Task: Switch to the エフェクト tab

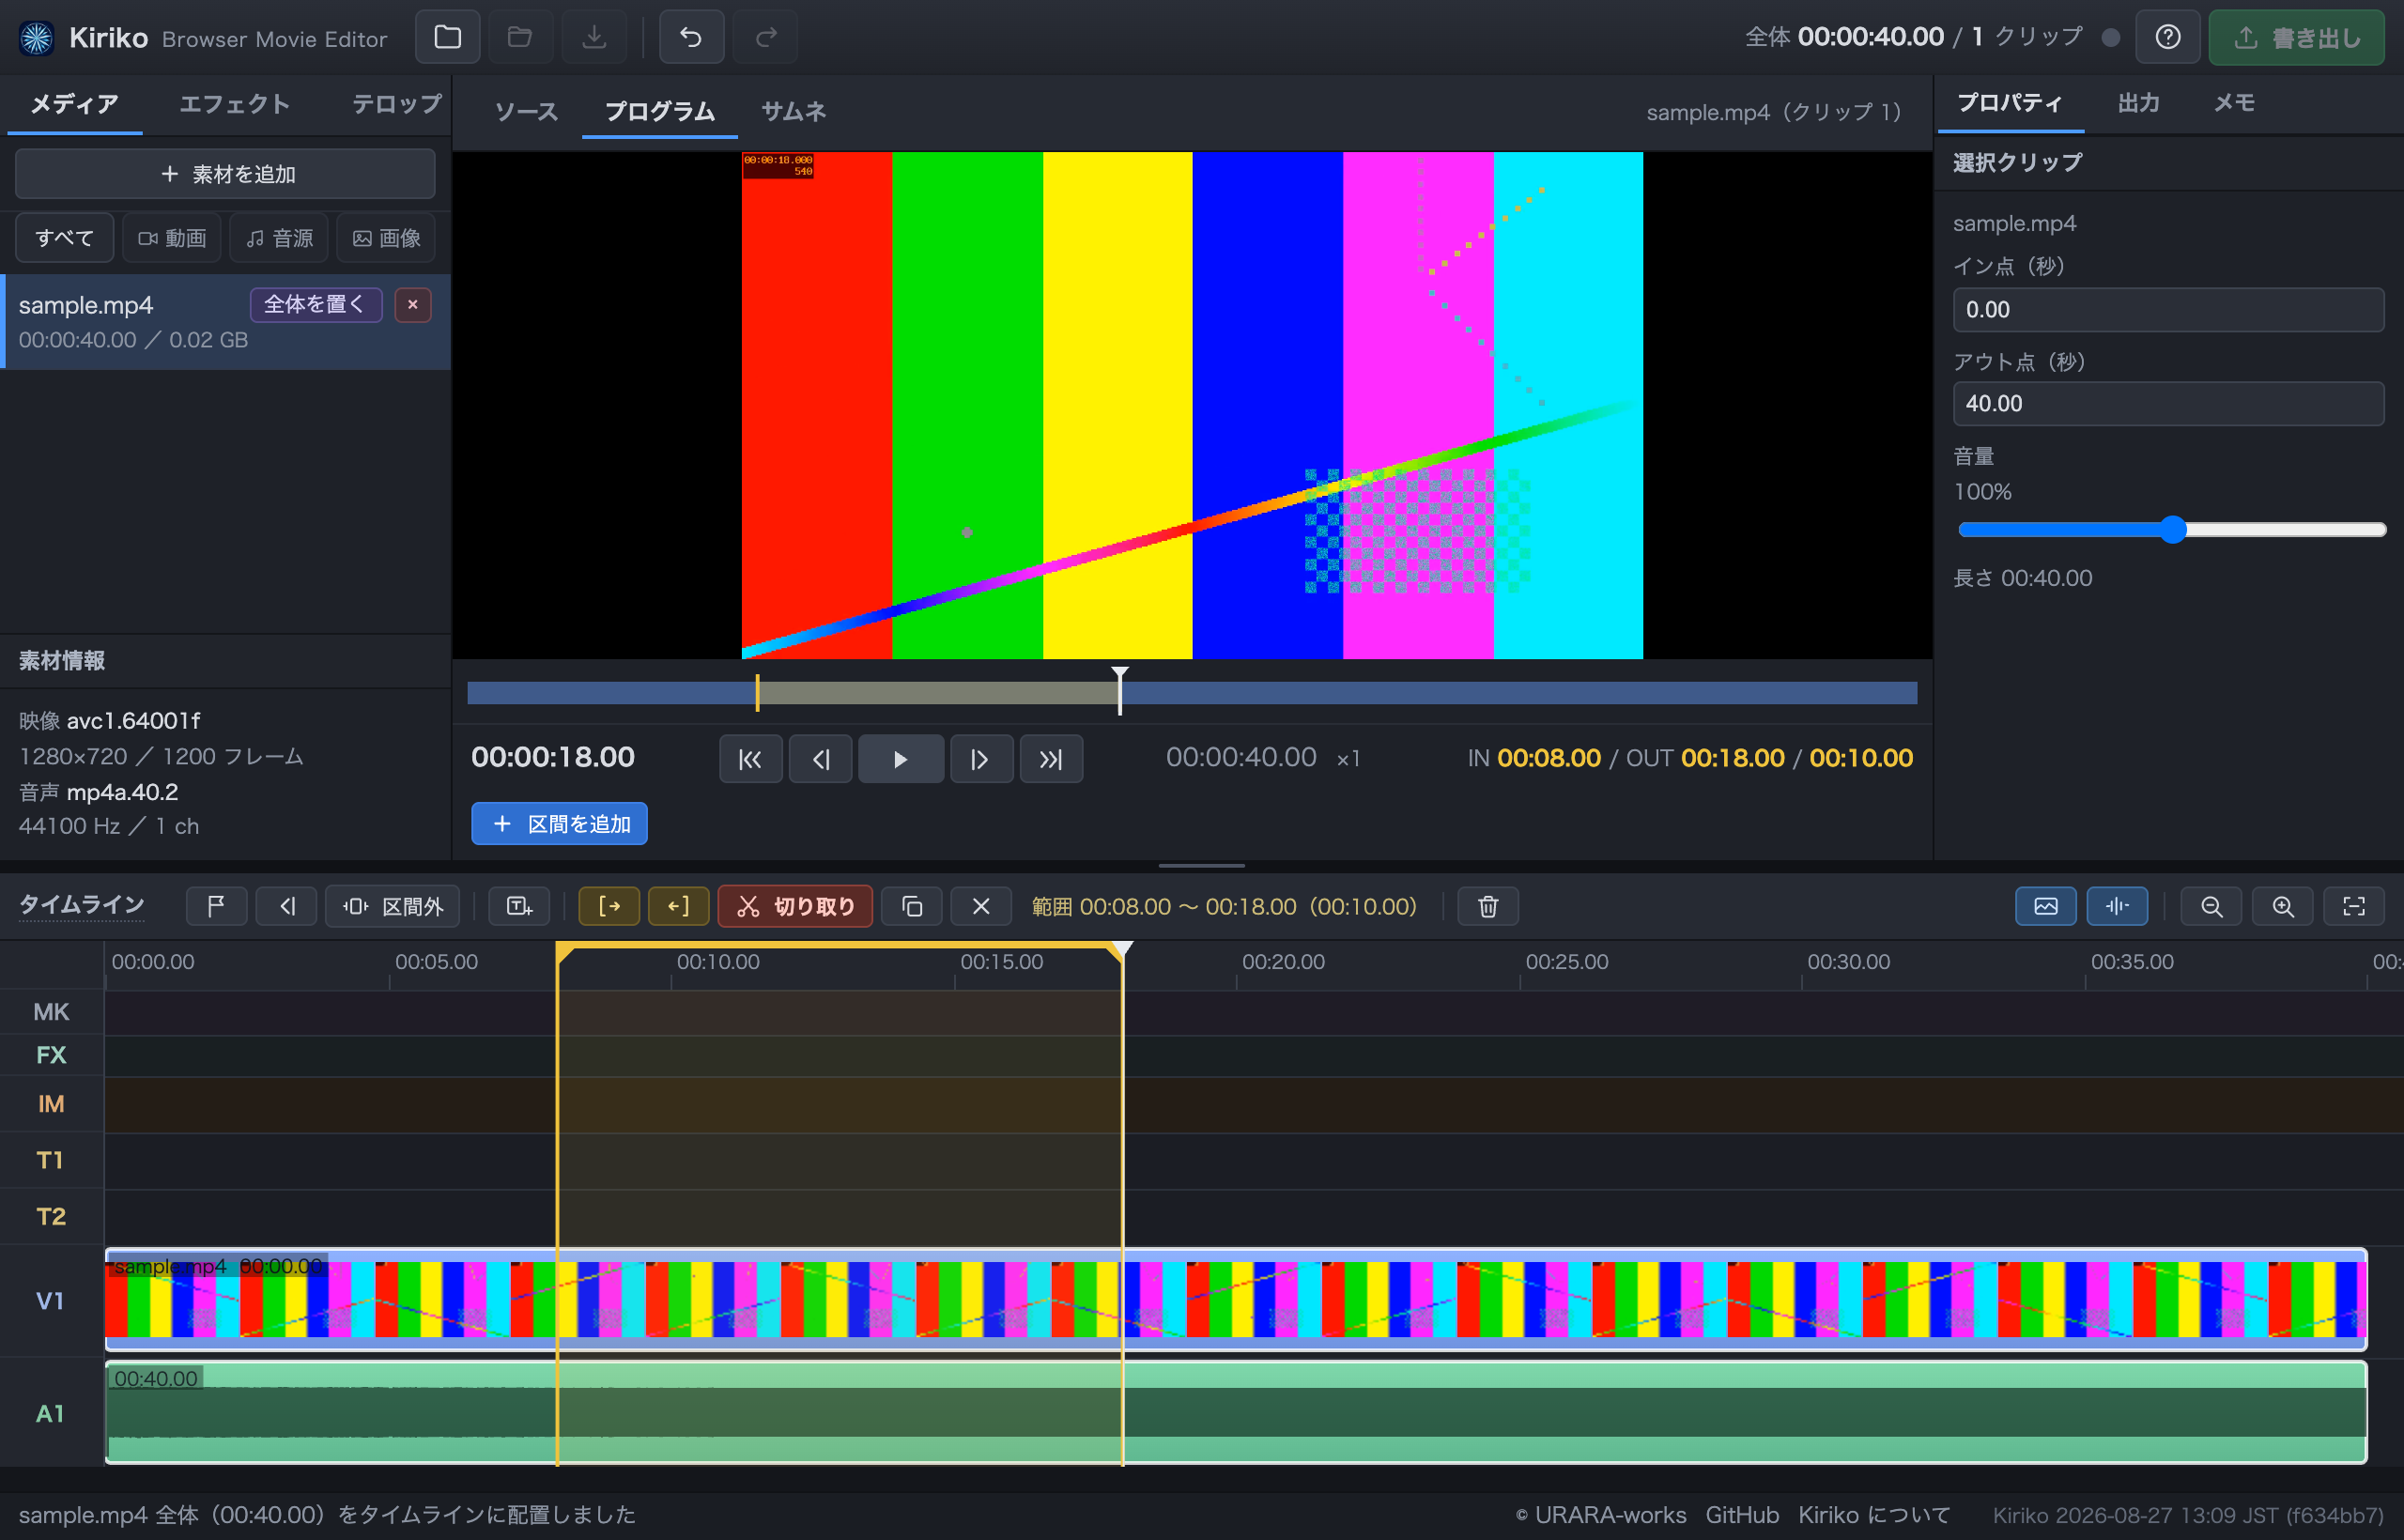Action: point(235,104)
